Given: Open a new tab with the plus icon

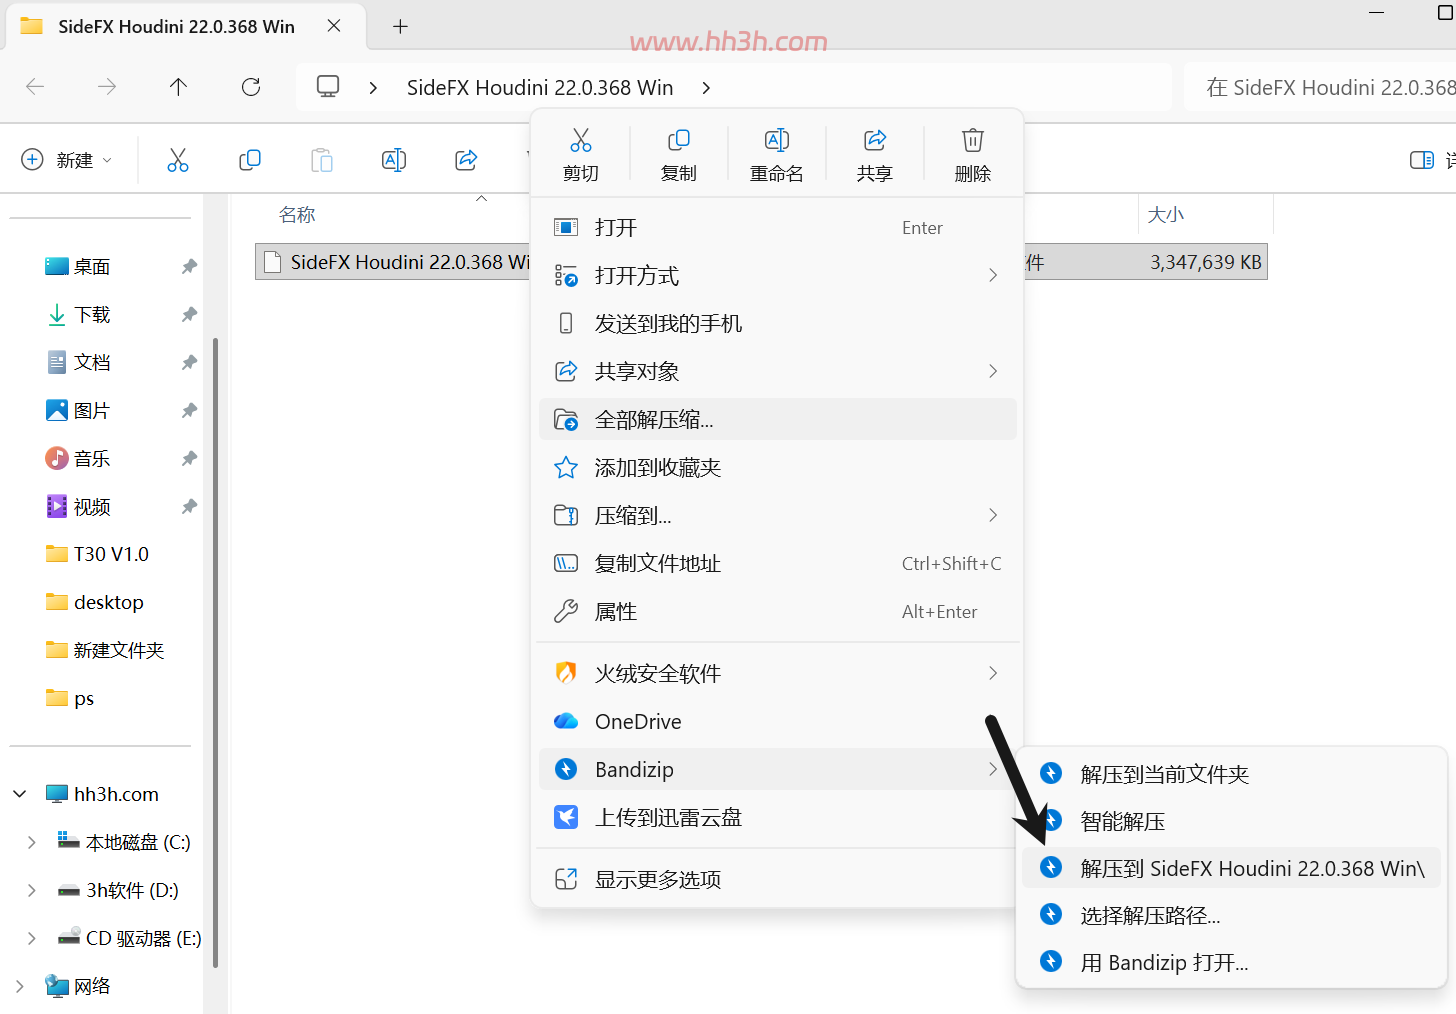Looking at the screenshot, I should tap(400, 27).
